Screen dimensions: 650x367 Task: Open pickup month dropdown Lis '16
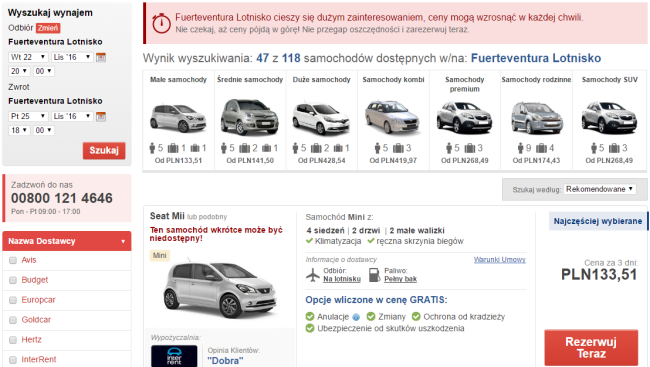pos(73,57)
